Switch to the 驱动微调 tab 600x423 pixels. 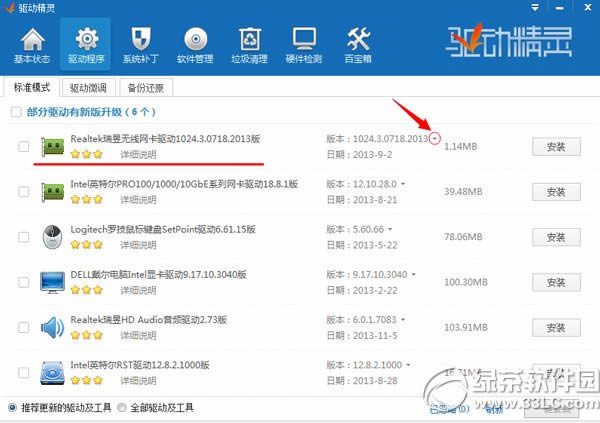click(88, 88)
